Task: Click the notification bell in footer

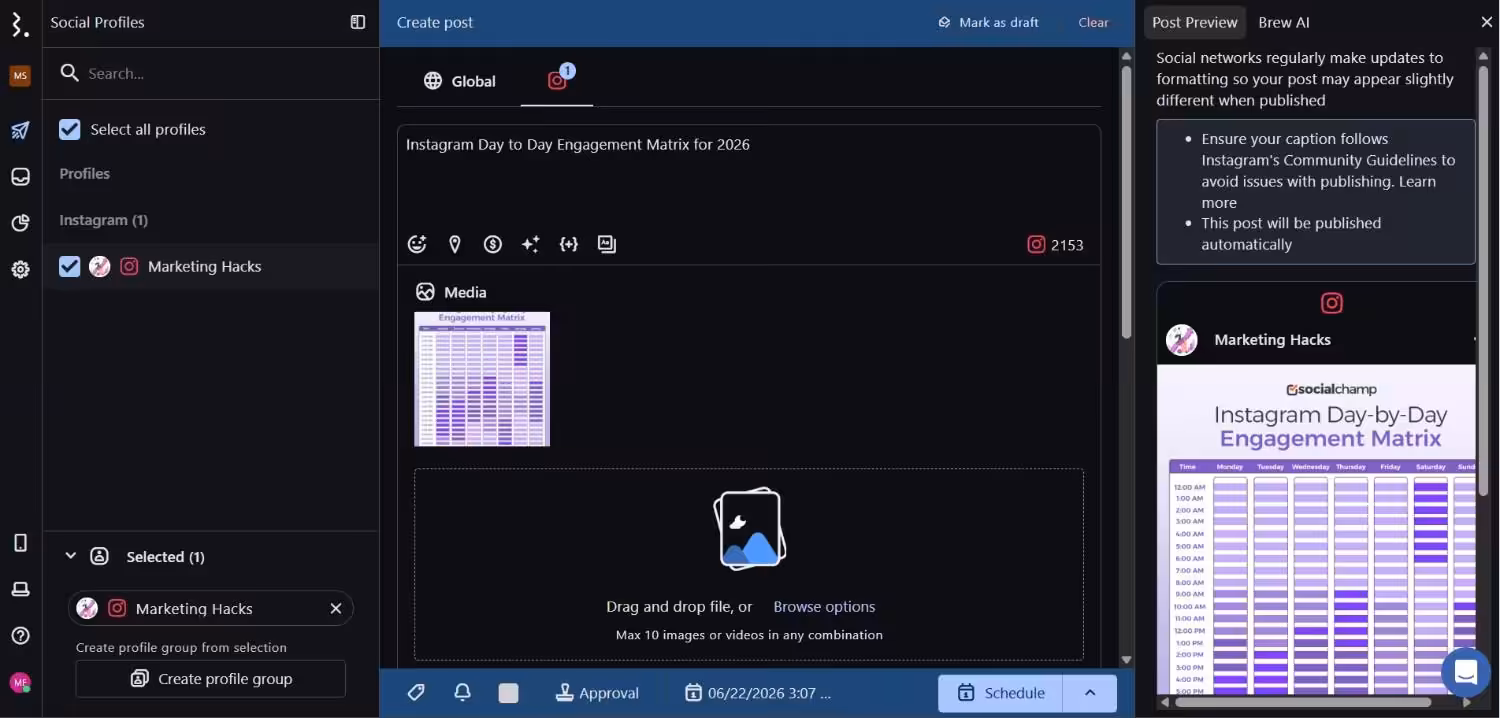Action: tap(462, 692)
